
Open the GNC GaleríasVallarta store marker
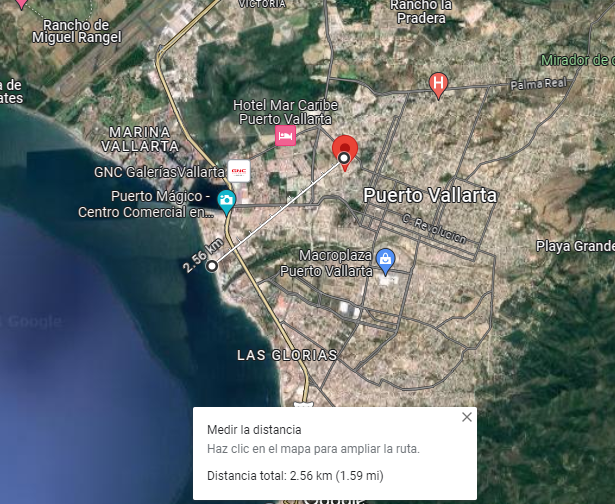(x=239, y=171)
